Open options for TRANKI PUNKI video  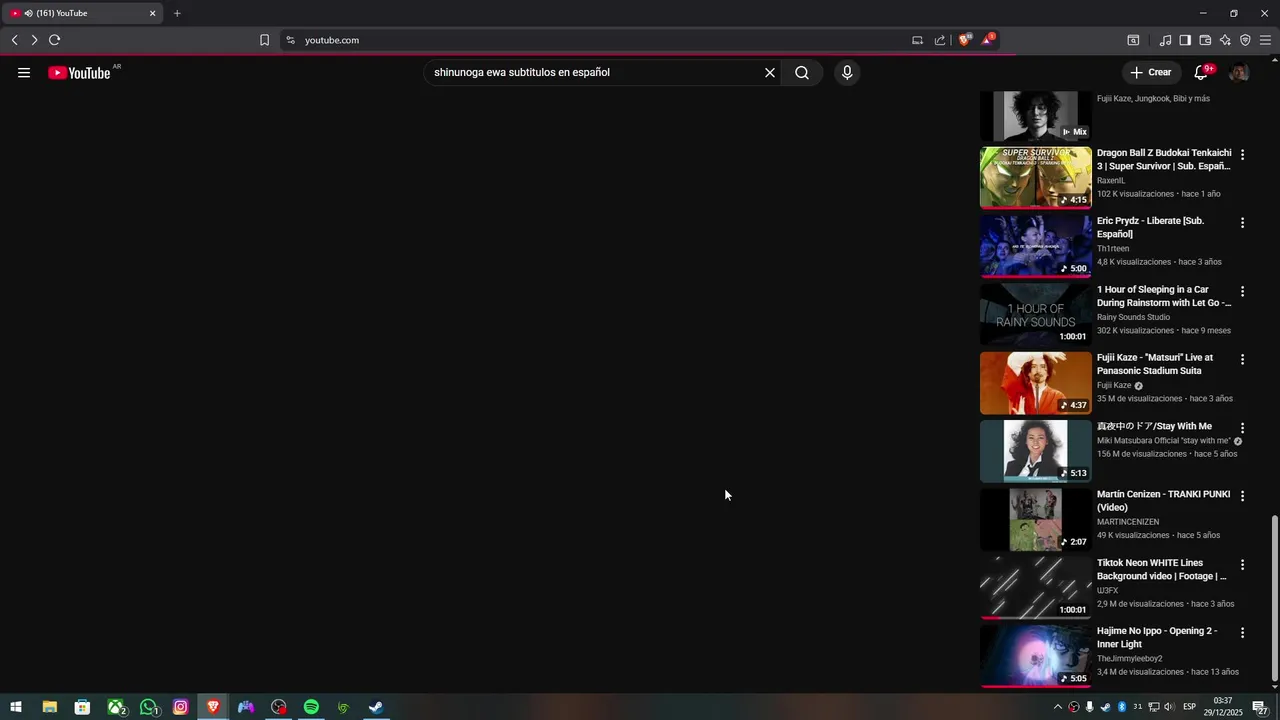[1243, 496]
